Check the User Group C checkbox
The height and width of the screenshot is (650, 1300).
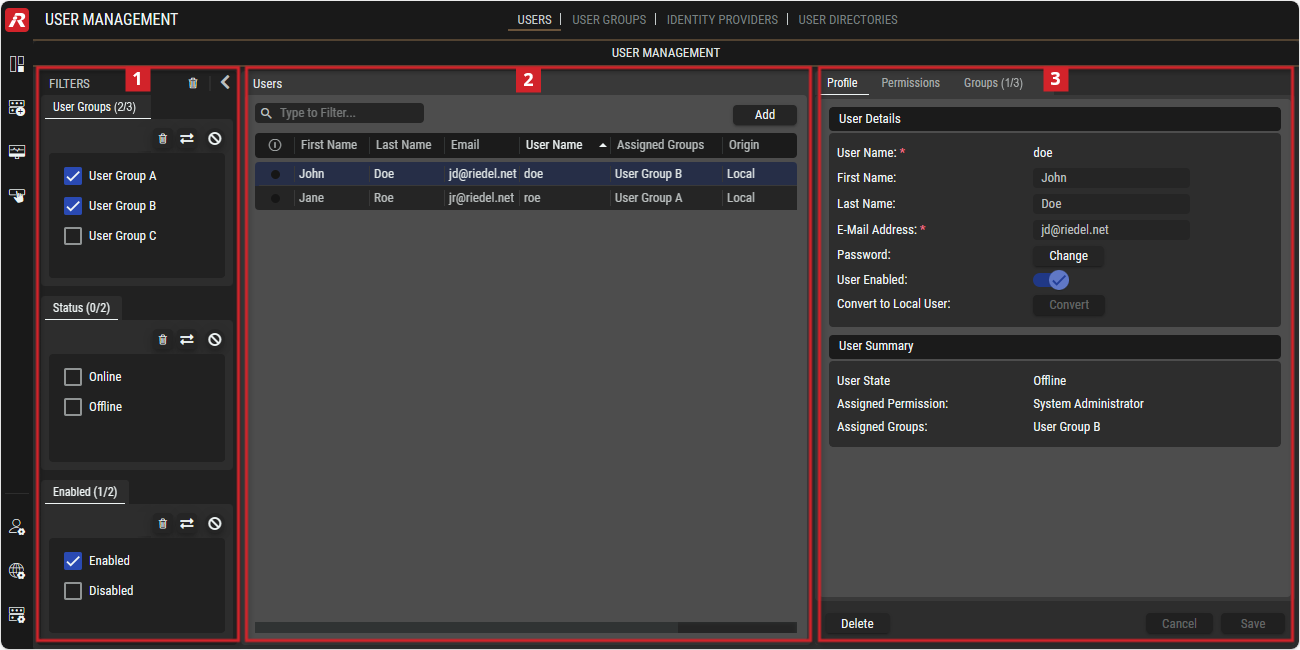[x=73, y=236]
